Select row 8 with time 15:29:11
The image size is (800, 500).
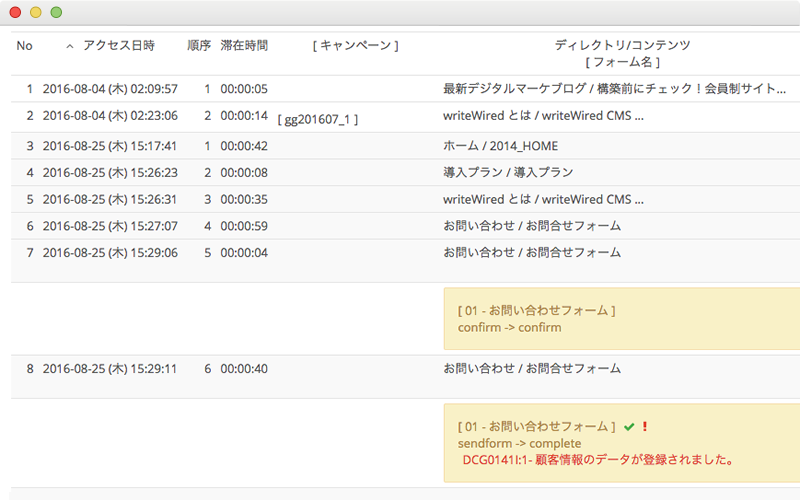coord(406,377)
